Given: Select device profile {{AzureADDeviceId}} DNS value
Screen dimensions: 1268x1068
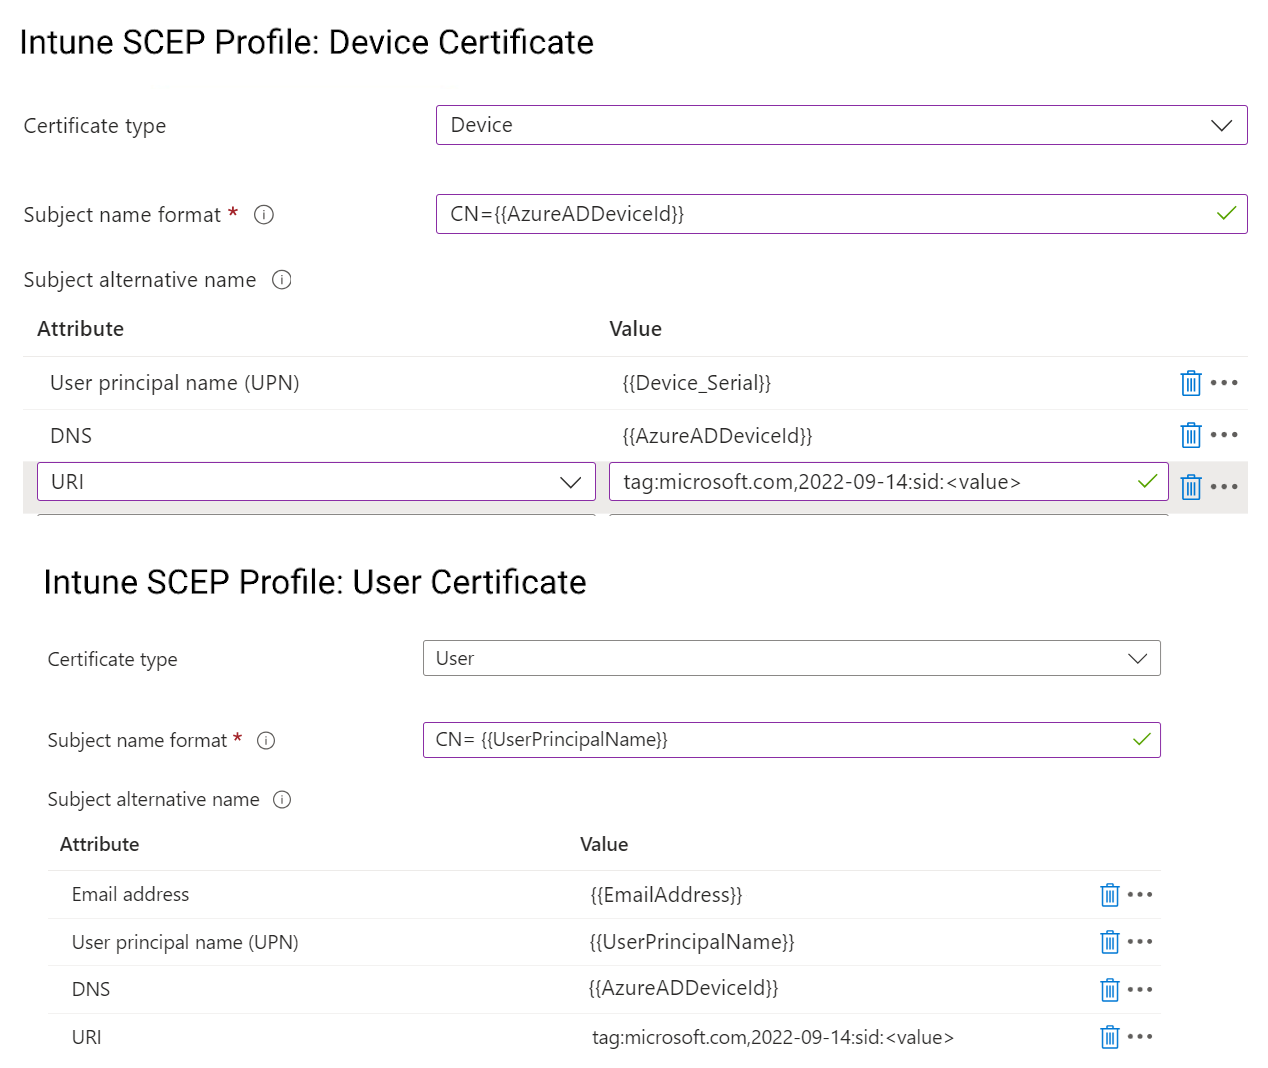Looking at the screenshot, I should point(718,436).
